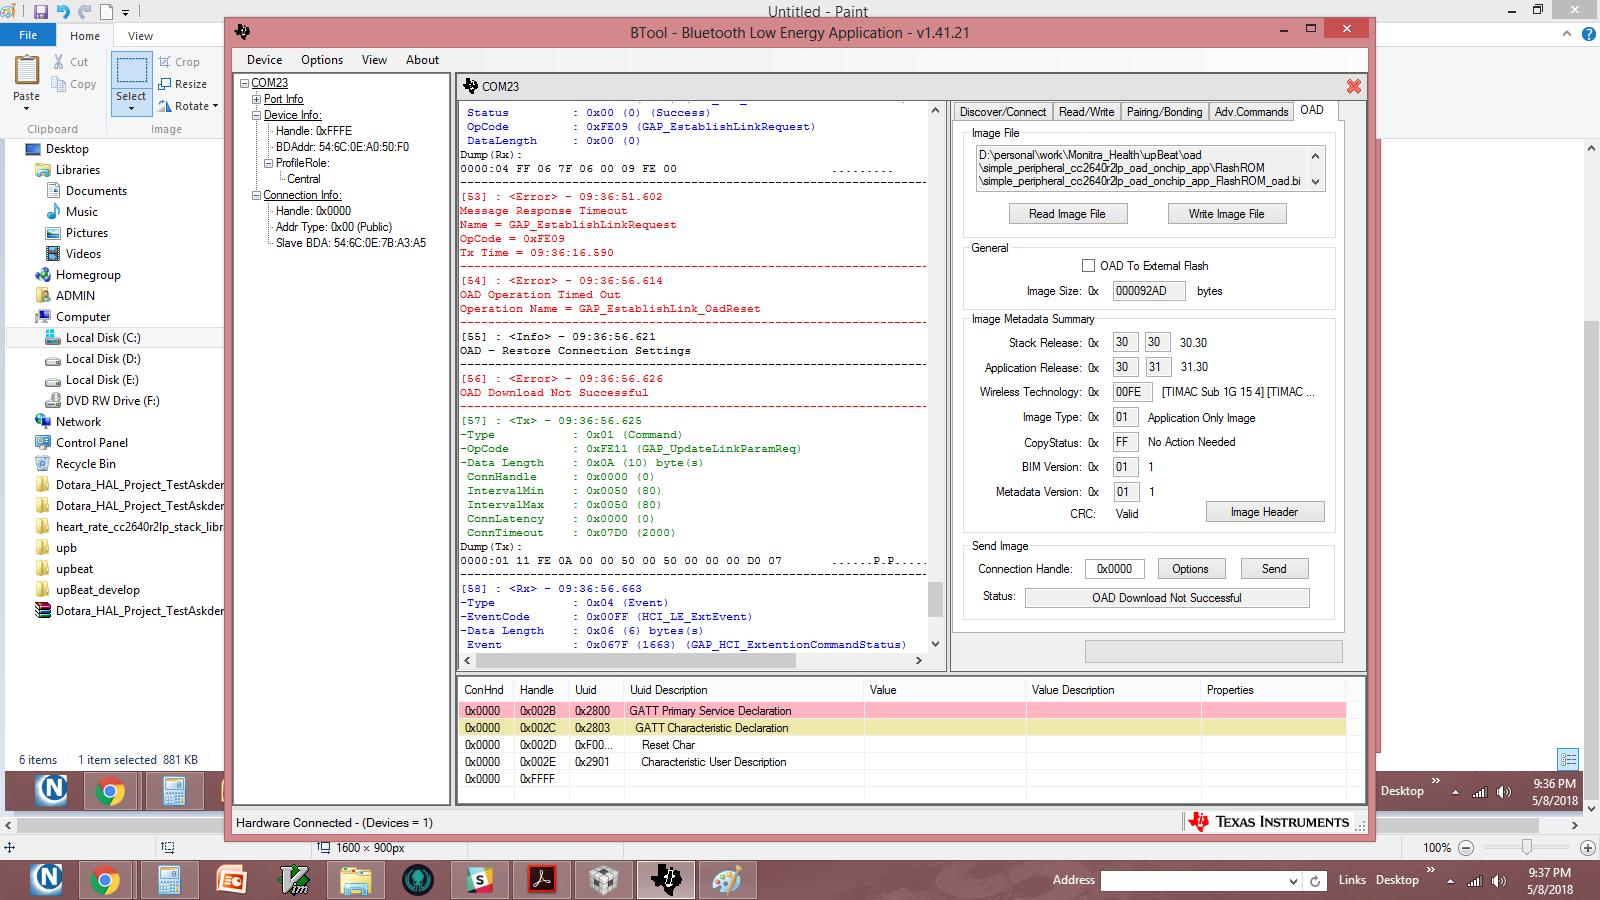Enable OAD To External Flash checkbox

[x=1088, y=266]
